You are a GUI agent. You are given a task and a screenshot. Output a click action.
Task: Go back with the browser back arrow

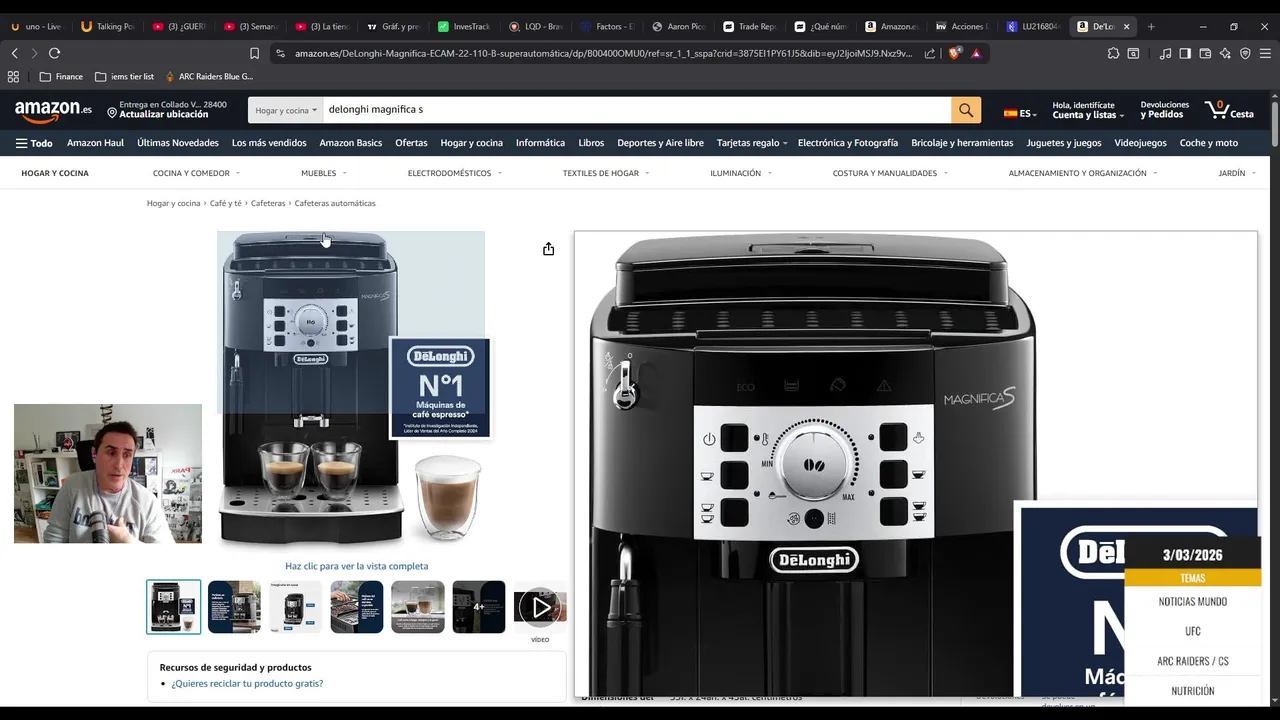click(x=14, y=53)
